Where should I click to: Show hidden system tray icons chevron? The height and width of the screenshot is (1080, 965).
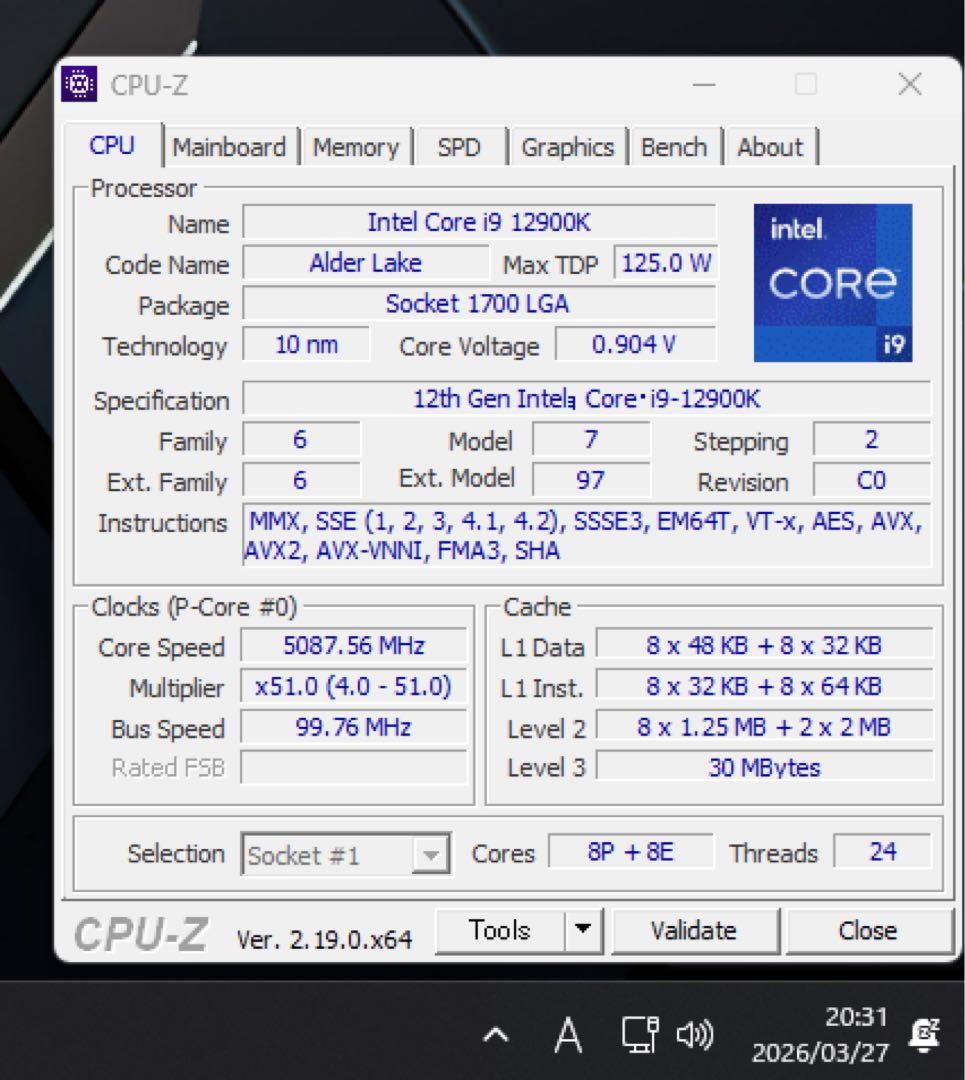coord(496,1035)
